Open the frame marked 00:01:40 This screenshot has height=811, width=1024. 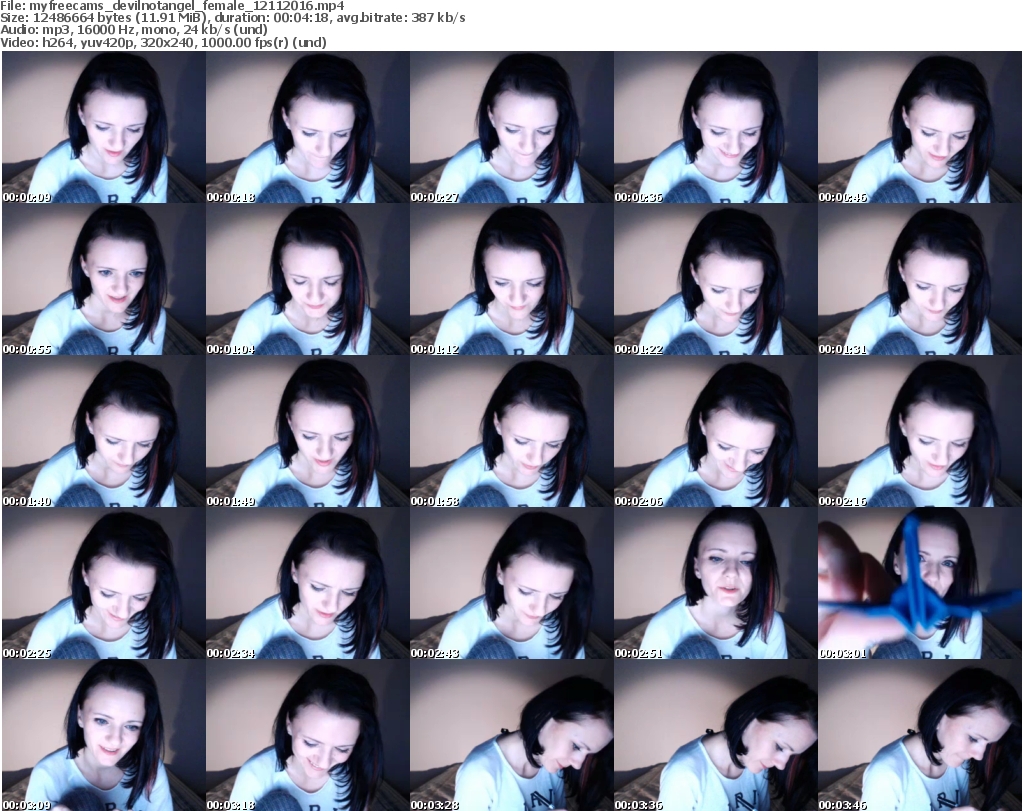click(102, 432)
